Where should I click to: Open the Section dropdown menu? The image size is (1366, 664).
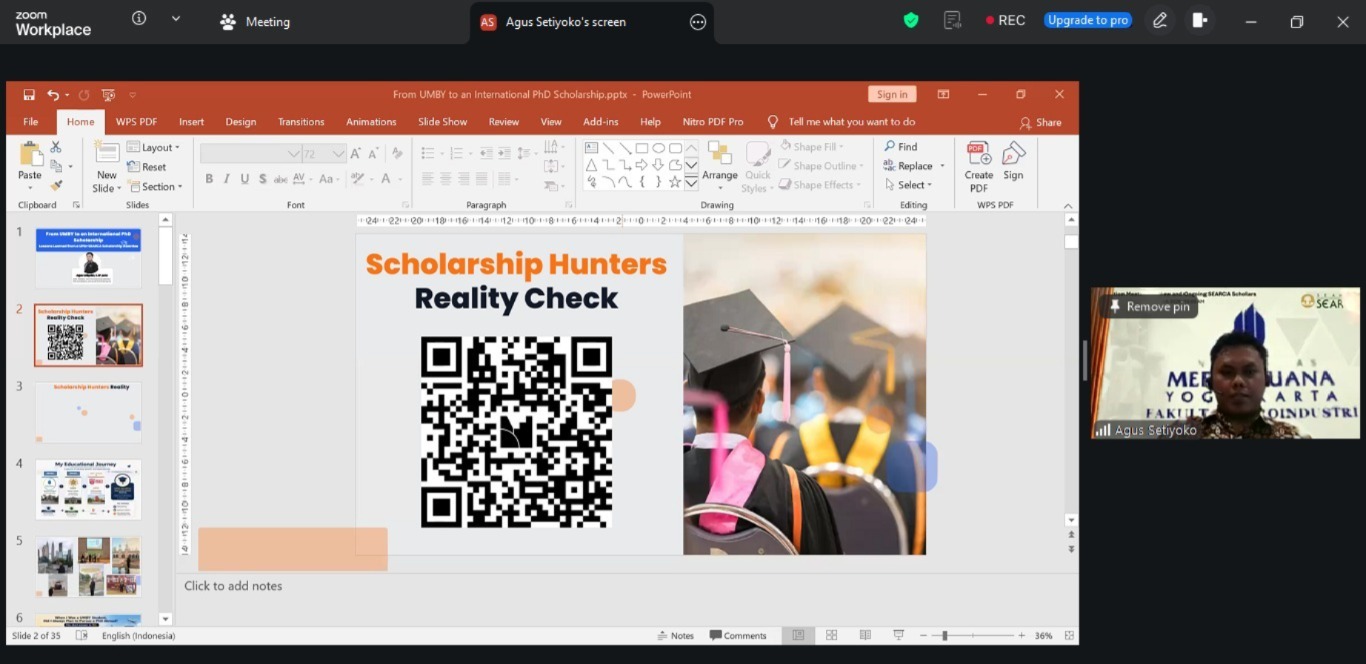[155, 186]
